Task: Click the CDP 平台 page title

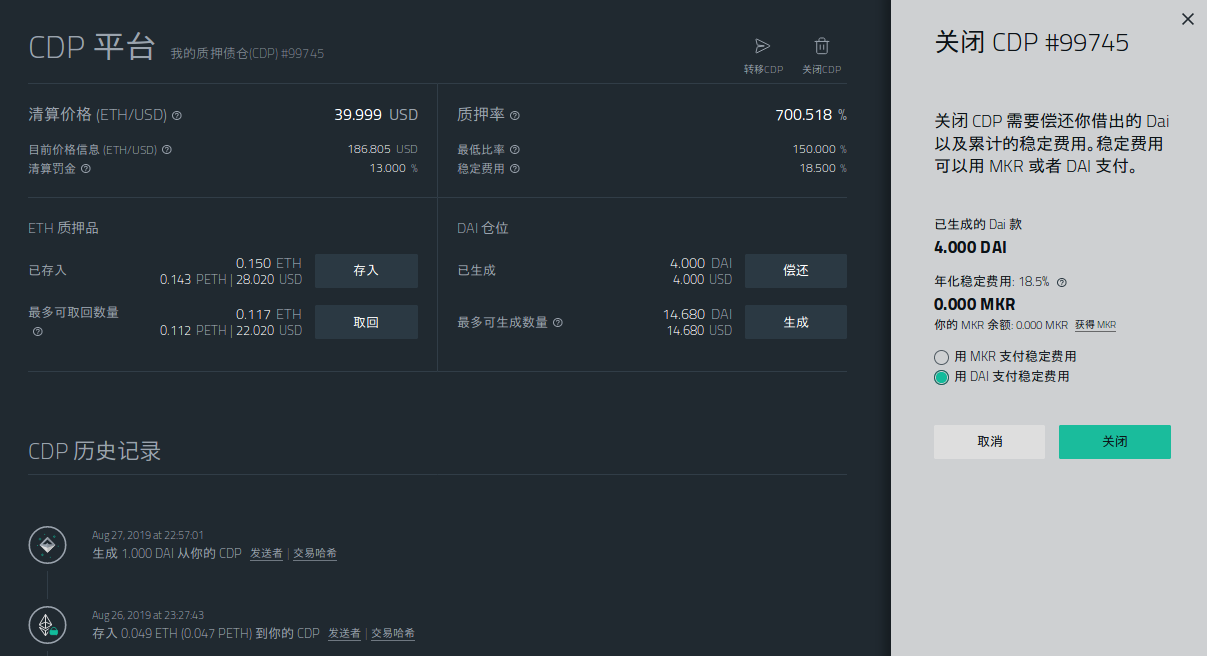Action: point(92,47)
